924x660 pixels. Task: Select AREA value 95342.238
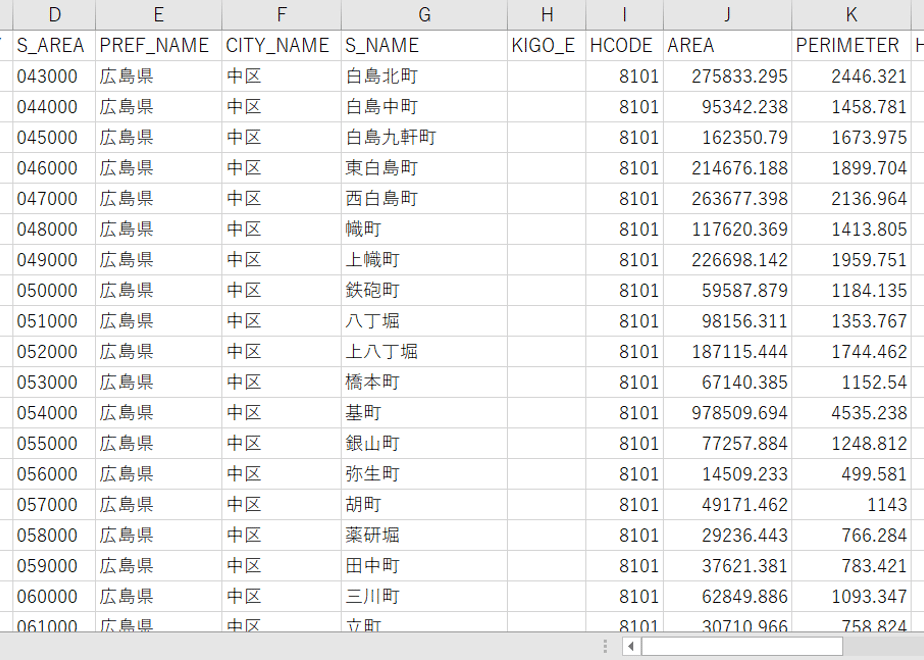click(728, 107)
